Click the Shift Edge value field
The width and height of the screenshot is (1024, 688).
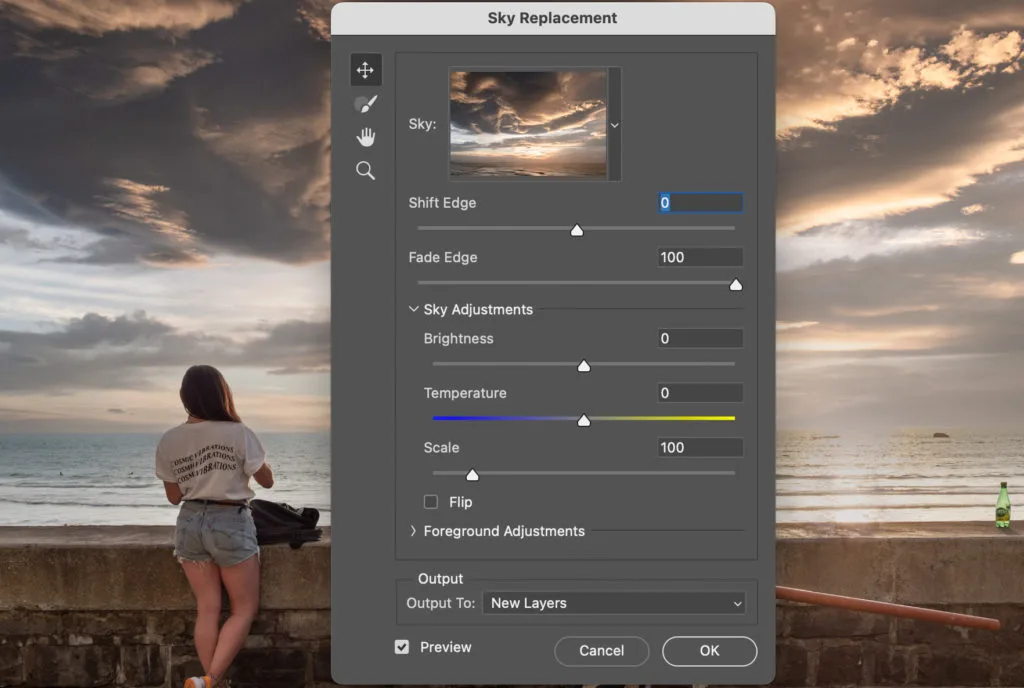700,203
